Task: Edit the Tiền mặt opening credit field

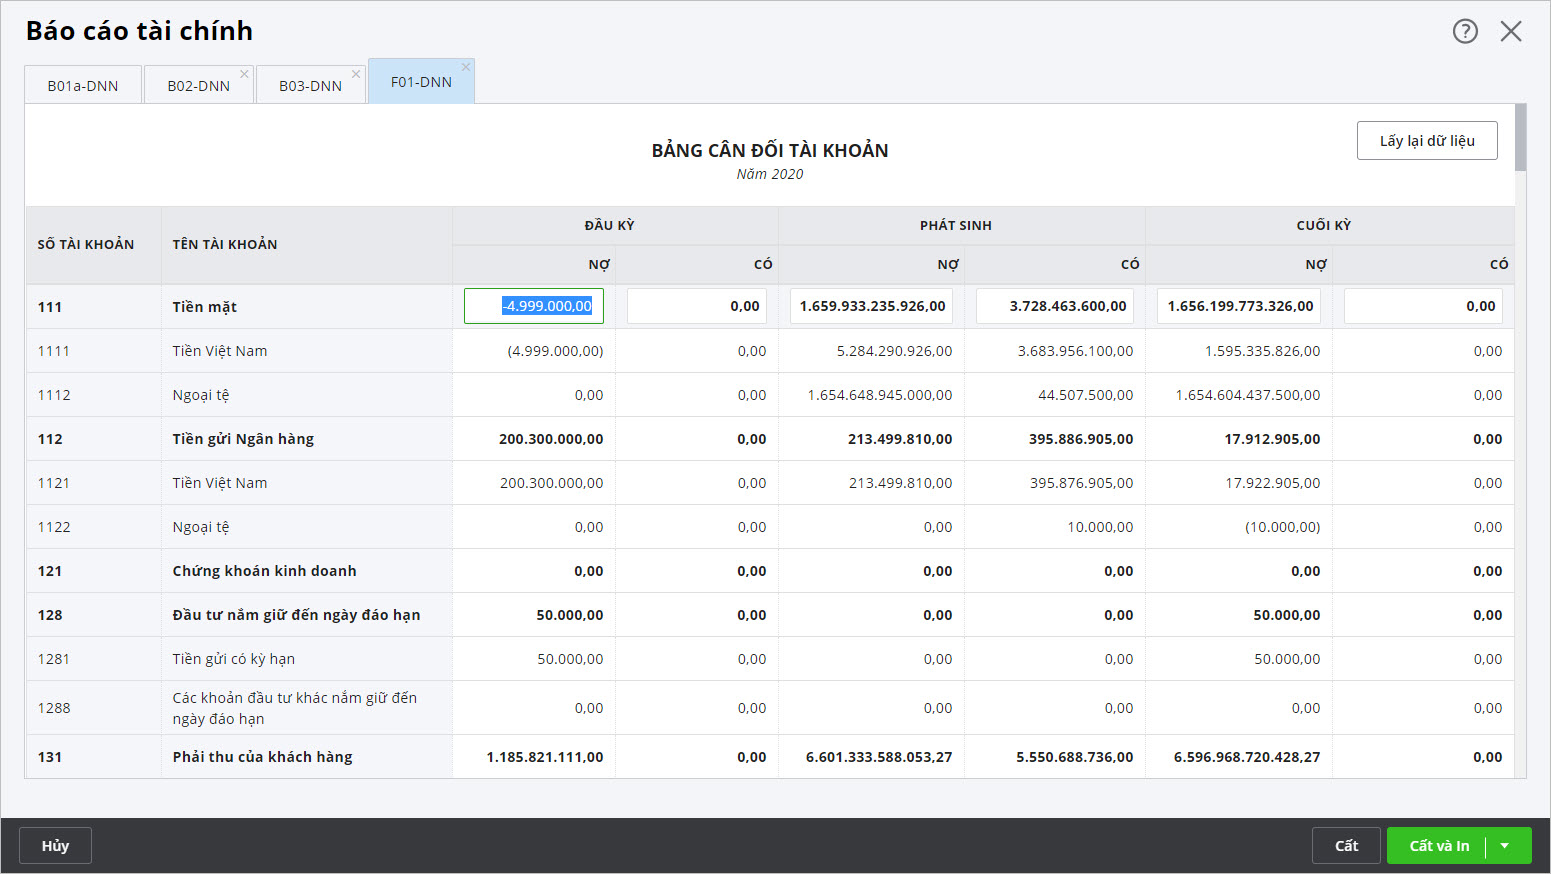Action: tap(697, 306)
